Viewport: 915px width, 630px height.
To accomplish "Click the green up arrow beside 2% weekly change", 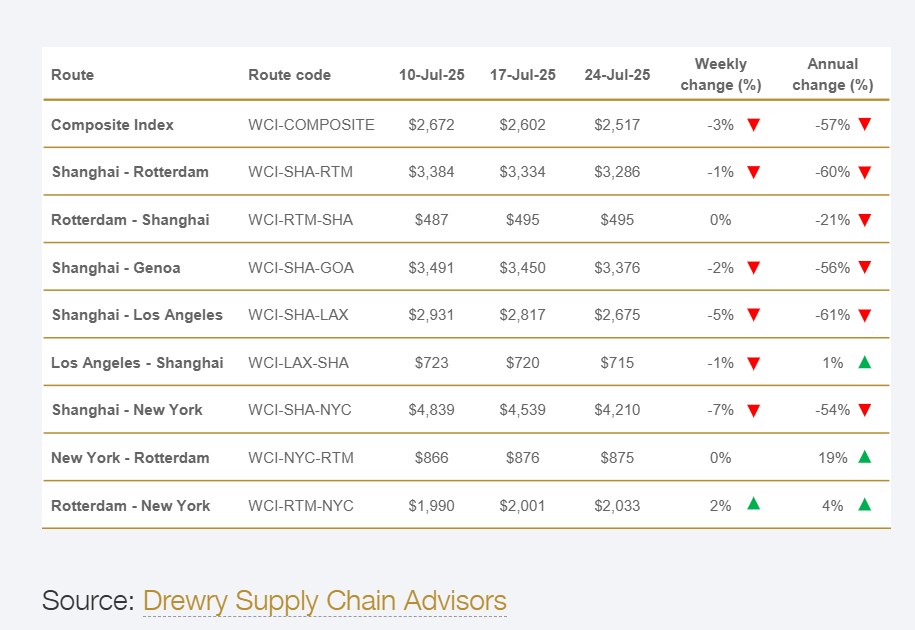I will (753, 503).
